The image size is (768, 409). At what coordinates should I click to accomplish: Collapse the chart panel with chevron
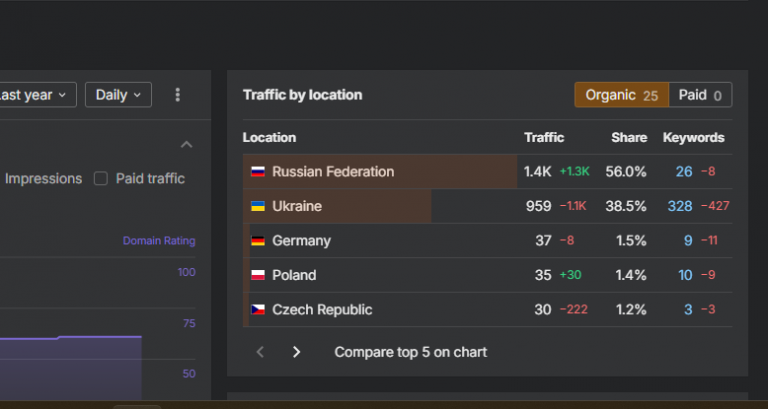[x=186, y=145]
